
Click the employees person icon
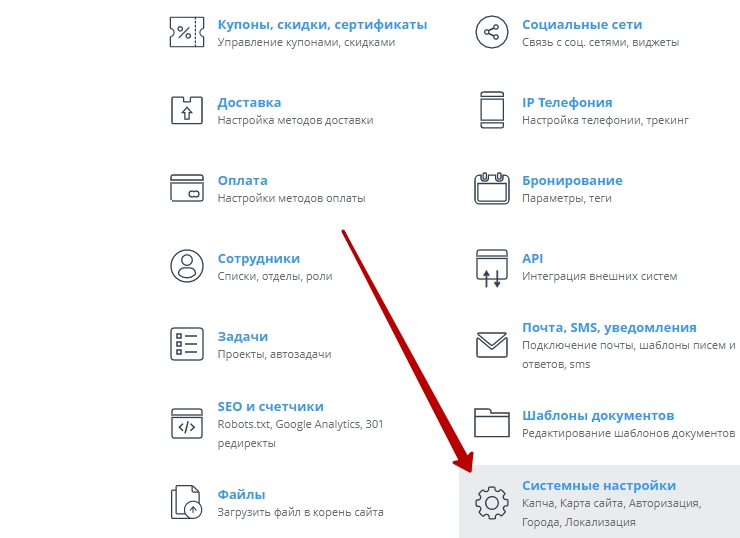click(x=187, y=266)
